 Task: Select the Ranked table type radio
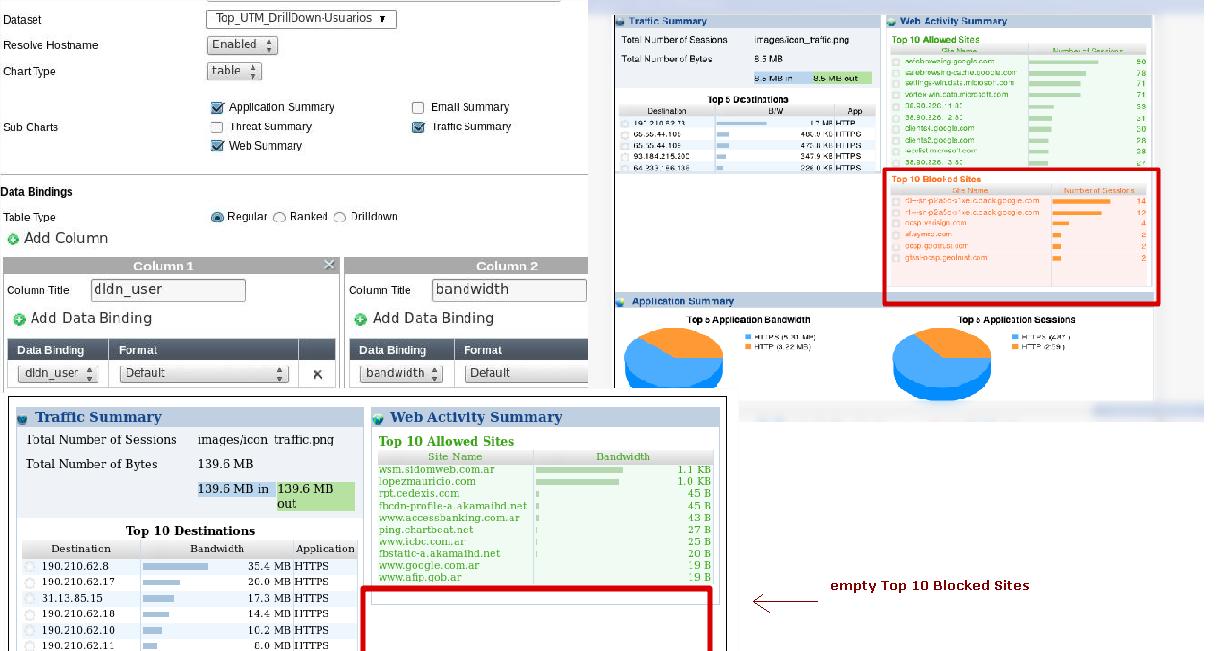[x=279, y=217]
